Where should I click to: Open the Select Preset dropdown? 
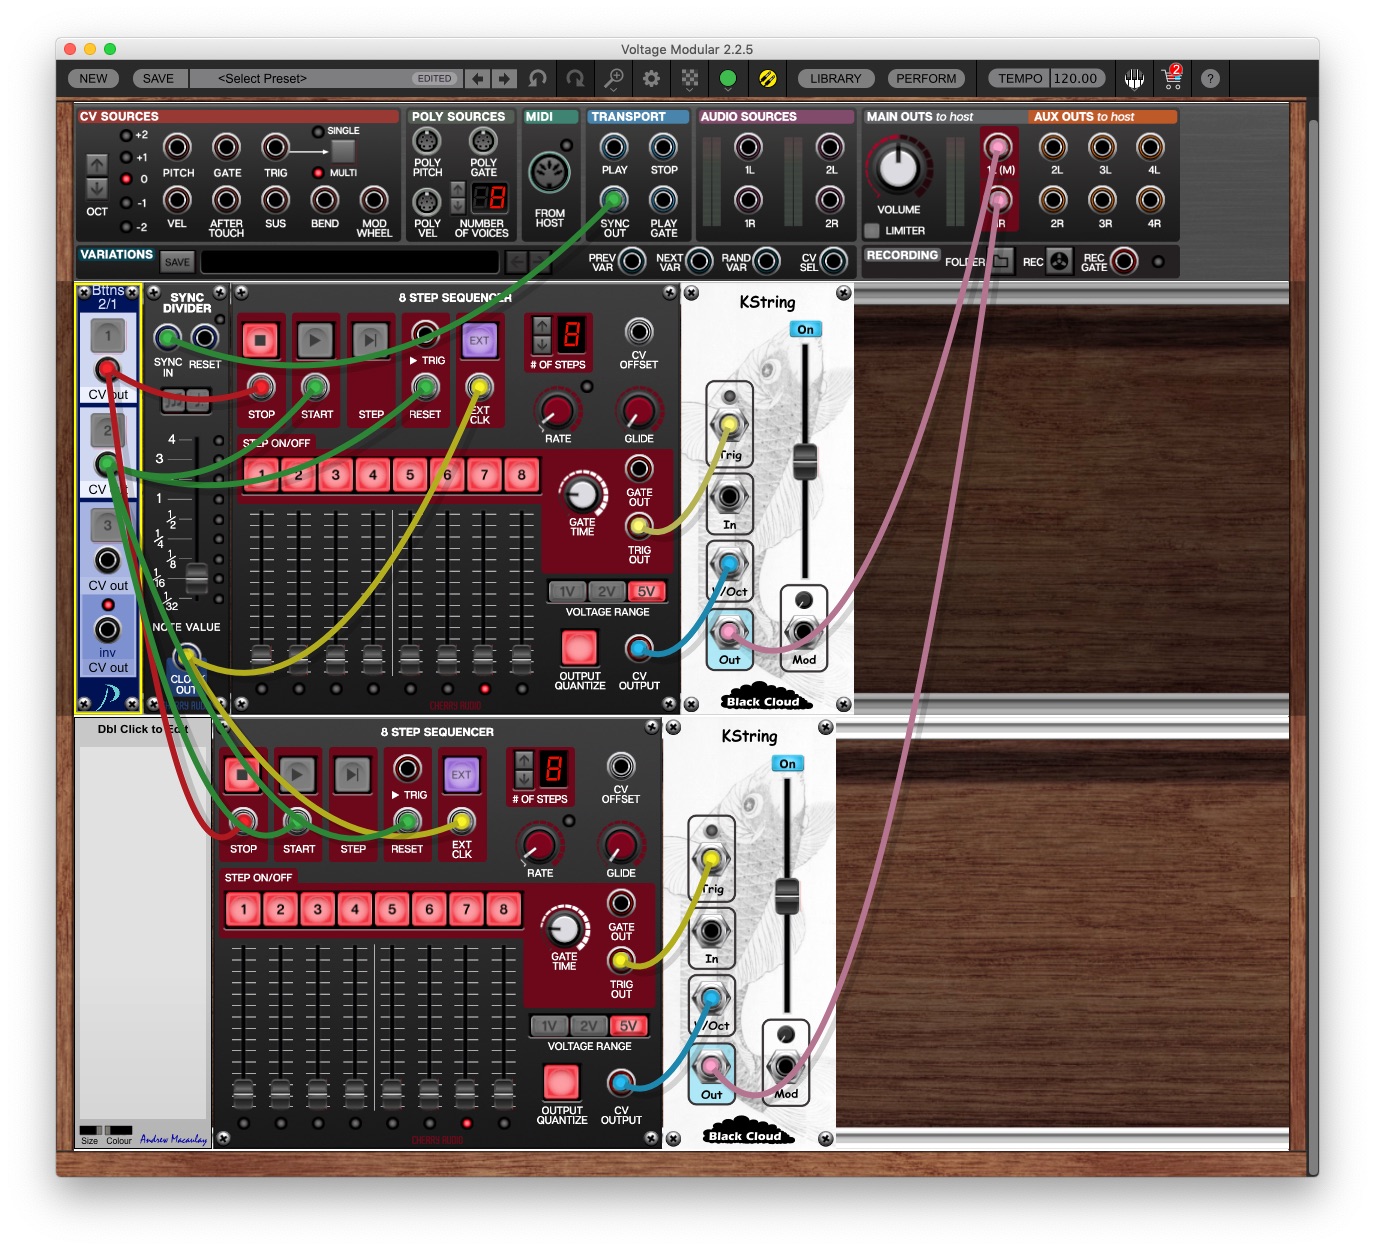(x=325, y=78)
